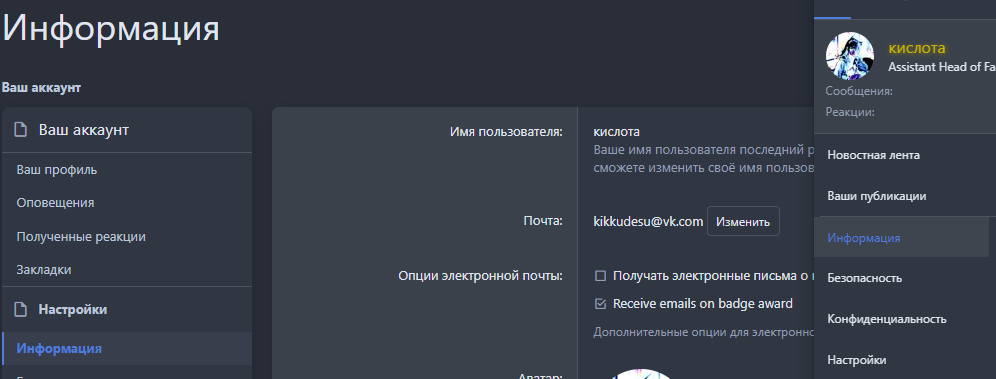Open Оповещения in the left sidebar
Screen dimensions: 996x379
tap(55, 203)
